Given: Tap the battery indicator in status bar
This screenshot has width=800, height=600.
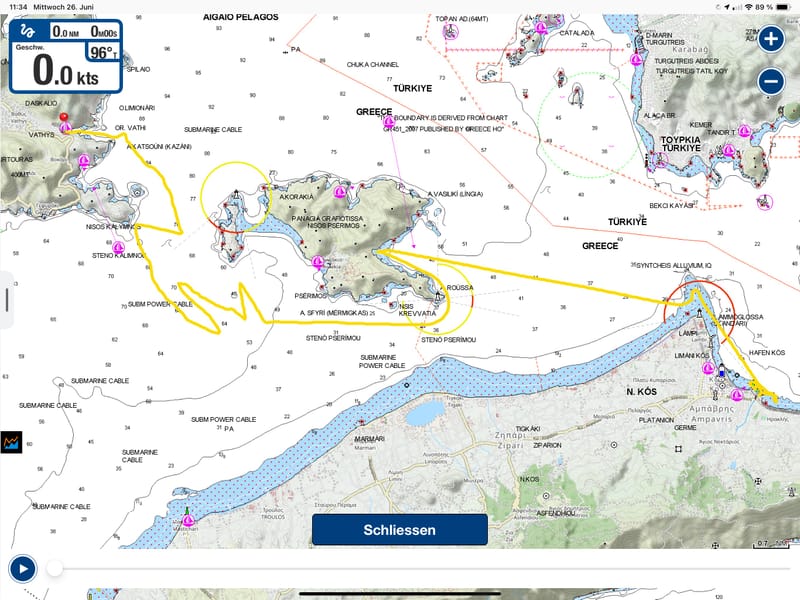Looking at the screenshot, I should tap(783, 6).
